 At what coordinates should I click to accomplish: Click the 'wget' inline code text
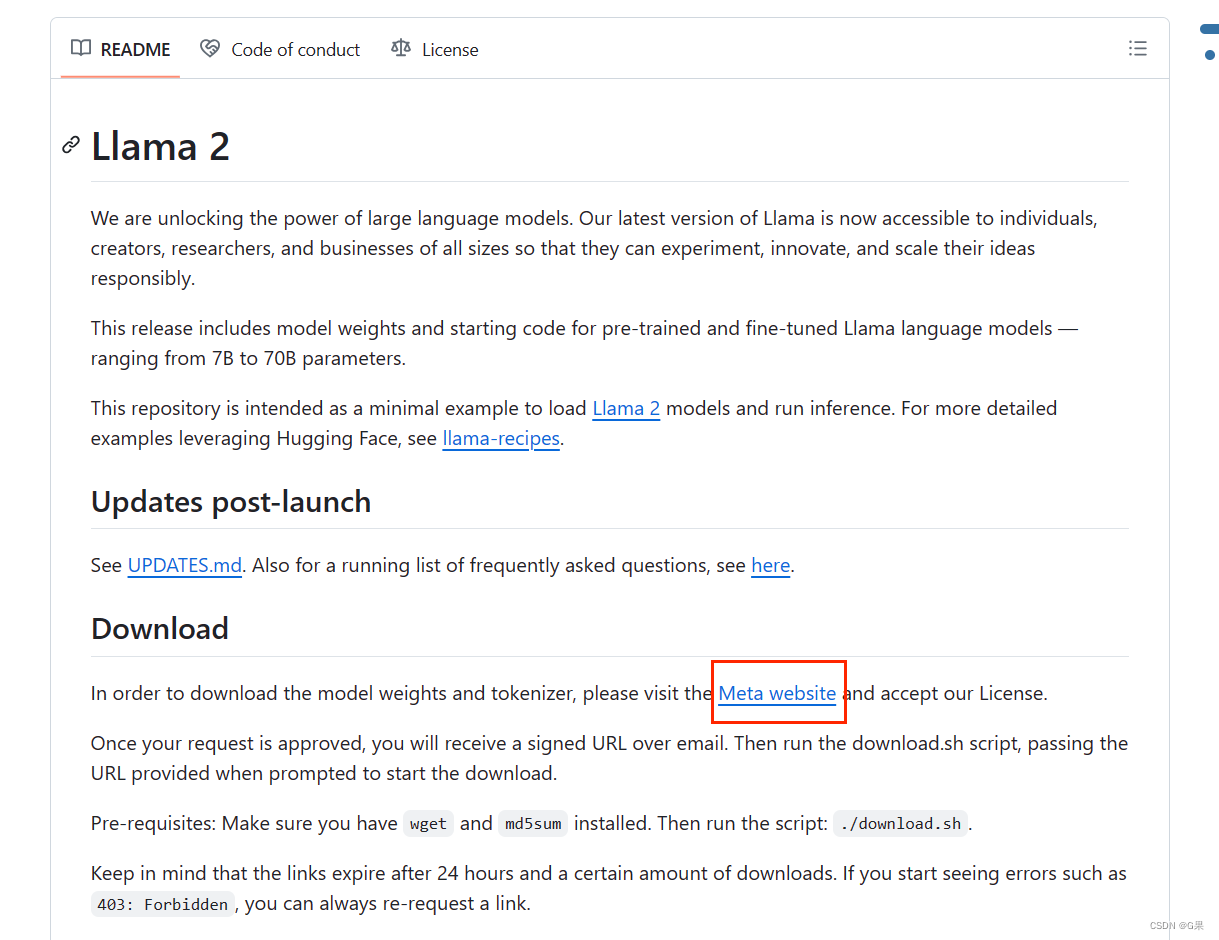click(x=429, y=824)
